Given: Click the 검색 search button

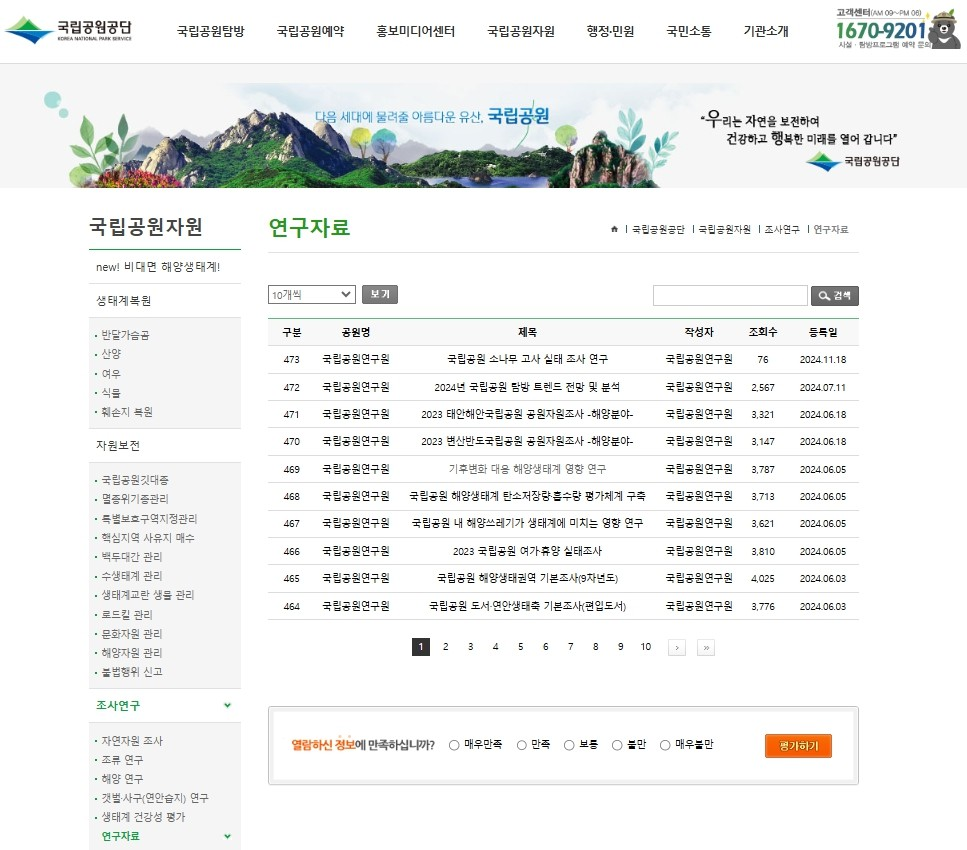Looking at the screenshot, I should pos(834,296).
